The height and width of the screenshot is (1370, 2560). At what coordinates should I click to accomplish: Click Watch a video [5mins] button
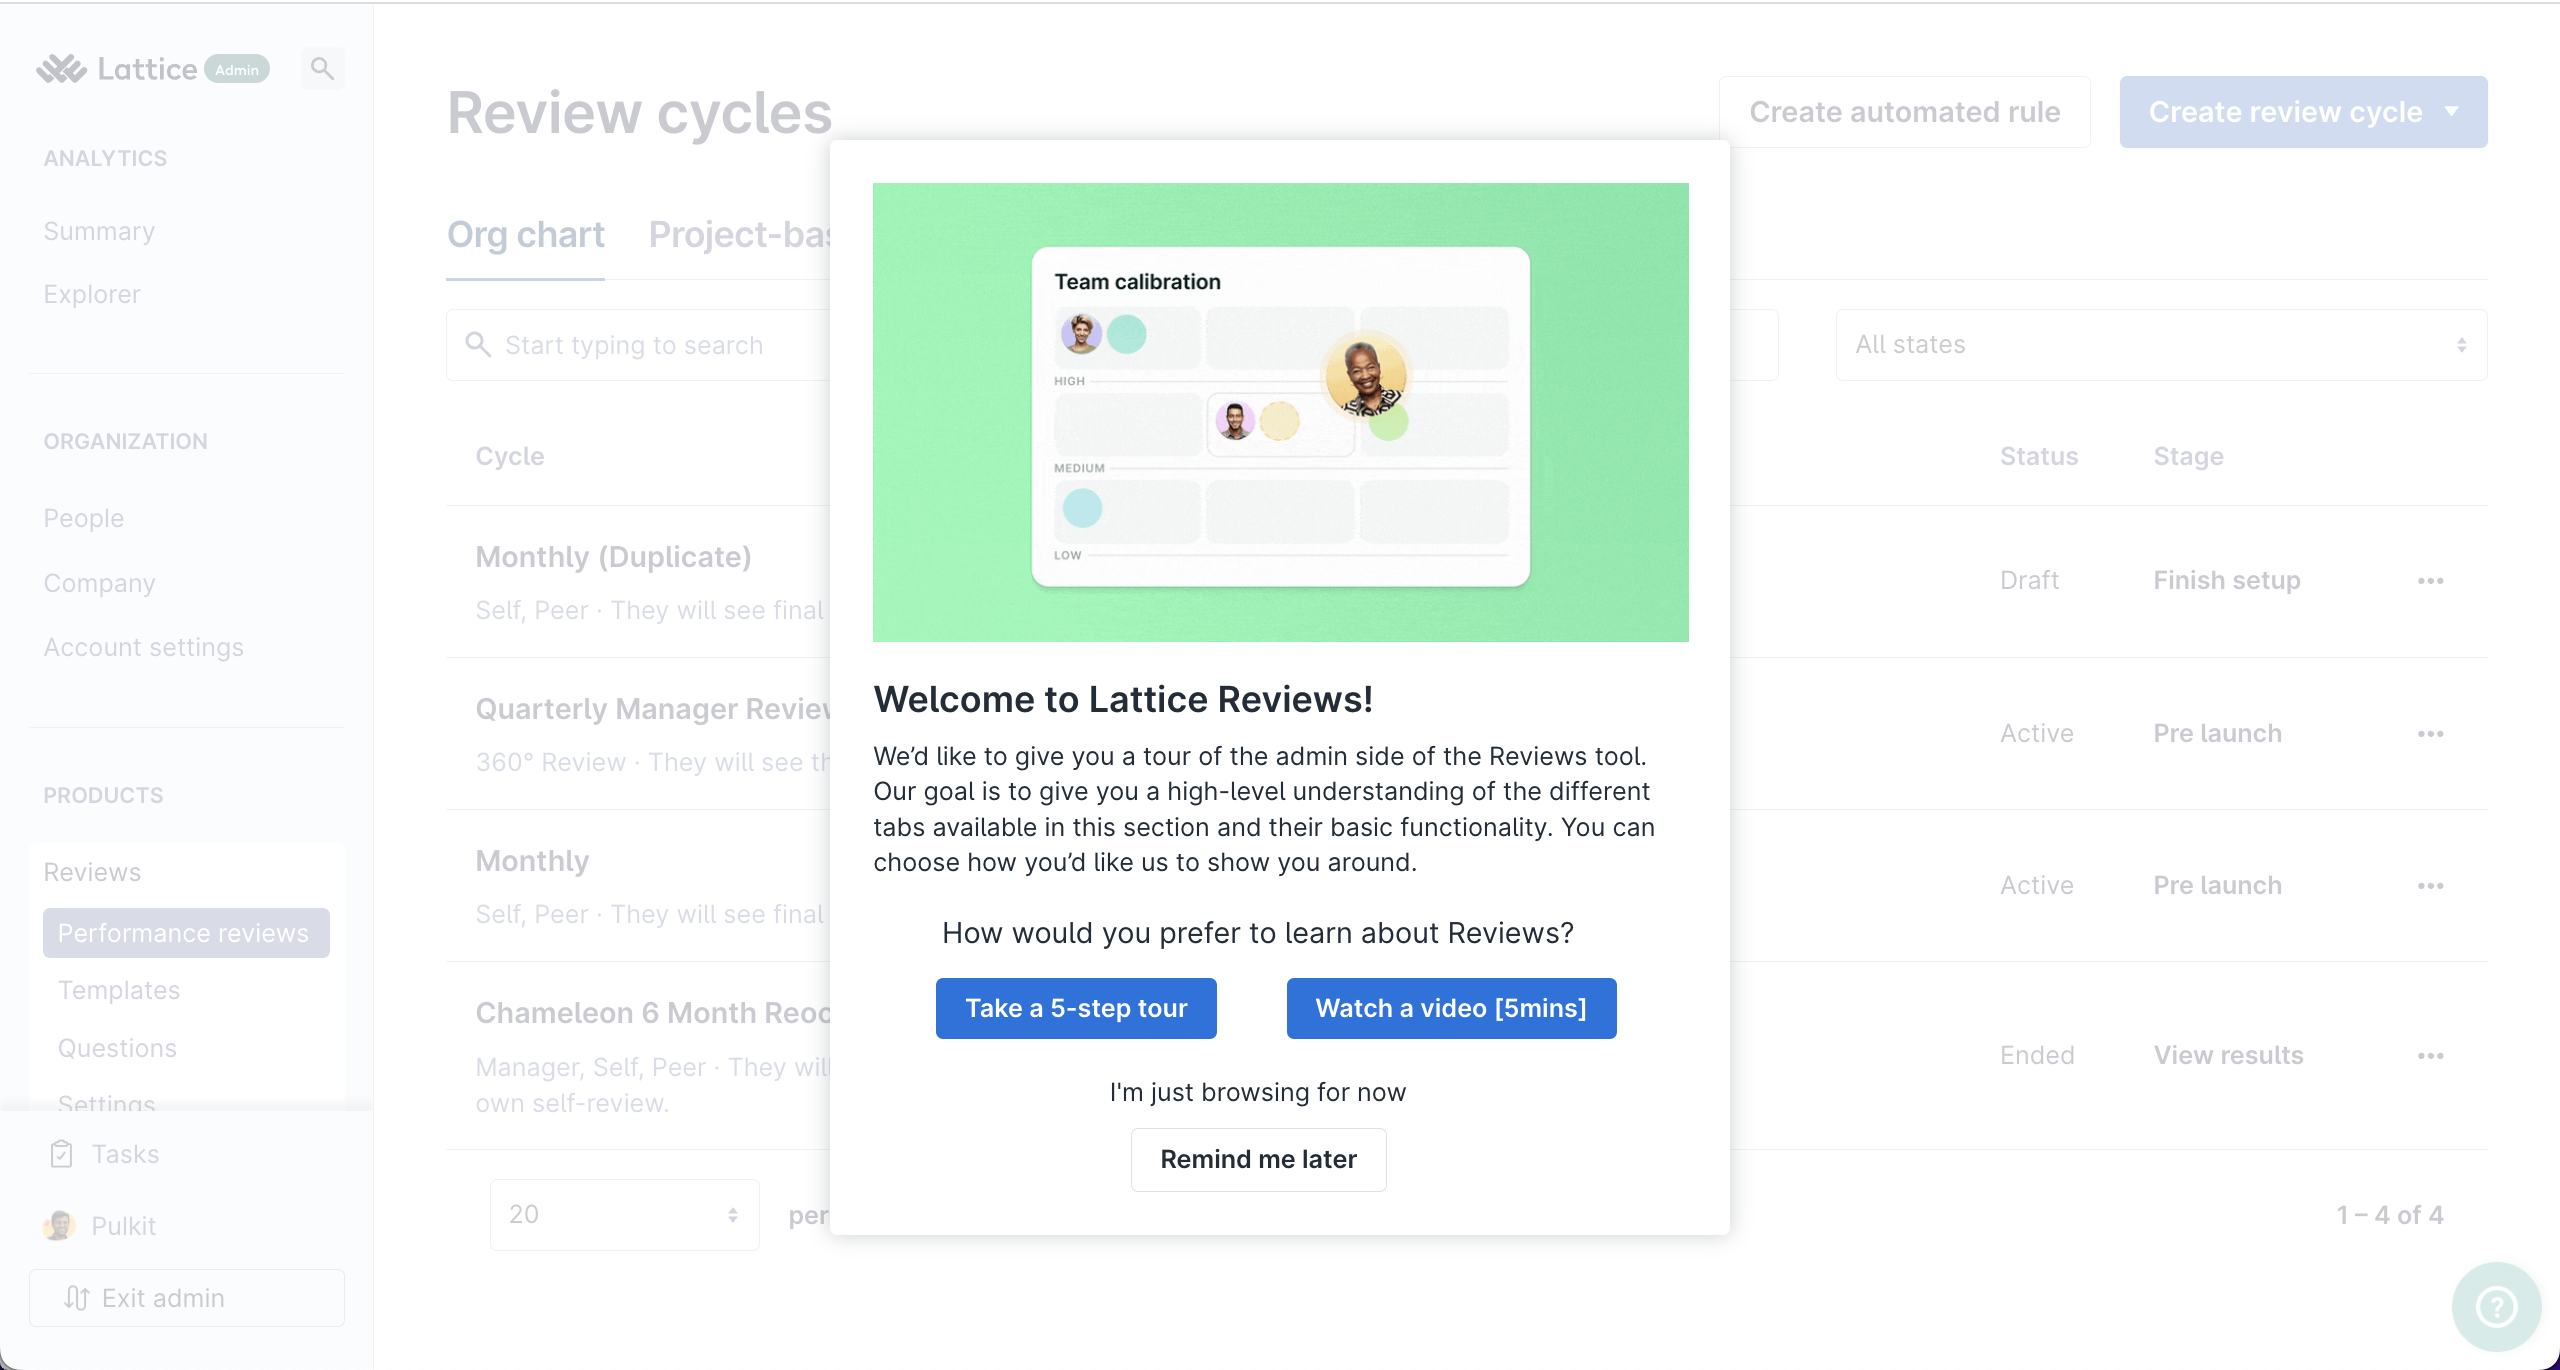pos(1451,1008)
